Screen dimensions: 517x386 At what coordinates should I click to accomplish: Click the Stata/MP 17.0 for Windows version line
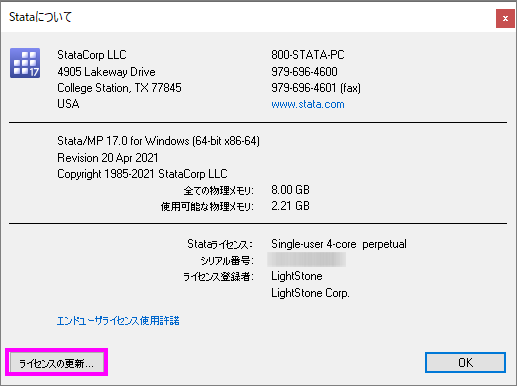click(x=158, y=141)
